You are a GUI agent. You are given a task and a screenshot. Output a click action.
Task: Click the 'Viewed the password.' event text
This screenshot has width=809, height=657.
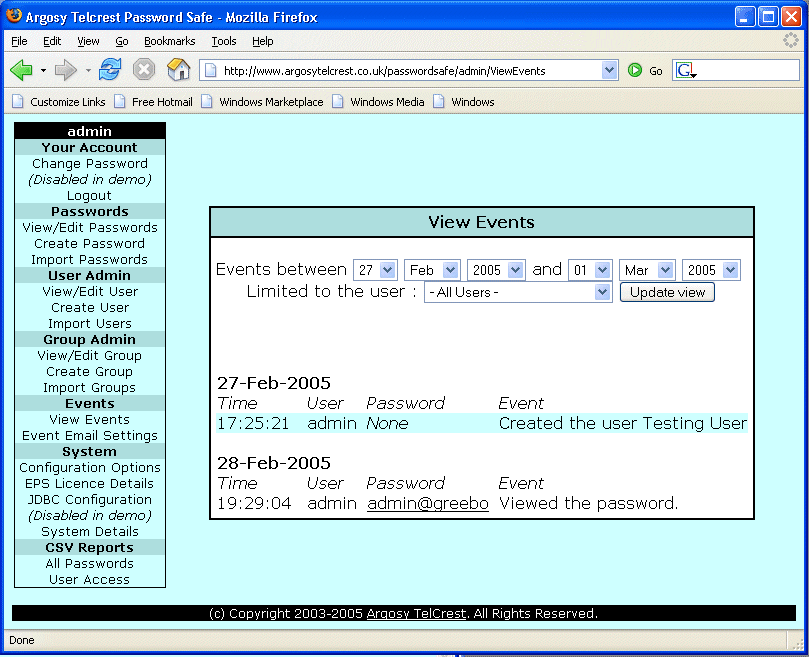tap(588, 503)
